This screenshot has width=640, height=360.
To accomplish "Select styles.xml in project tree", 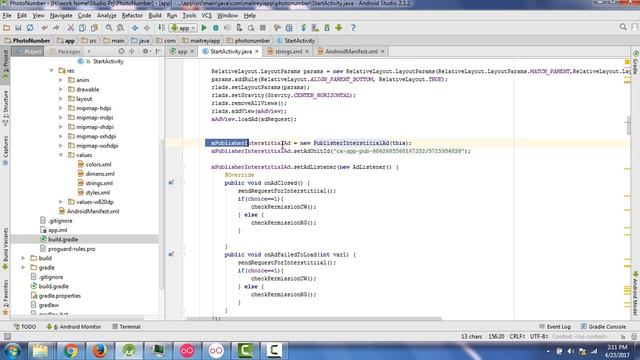I will tap(93, 193).
